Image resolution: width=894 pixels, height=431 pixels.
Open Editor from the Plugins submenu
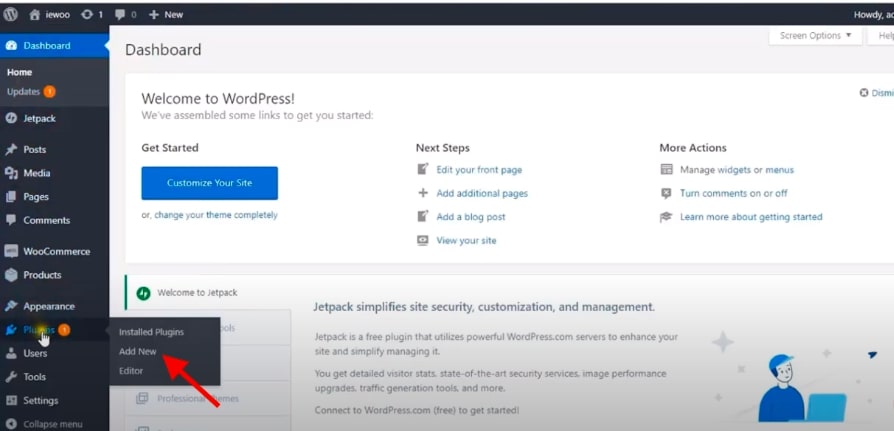(131, 371)
